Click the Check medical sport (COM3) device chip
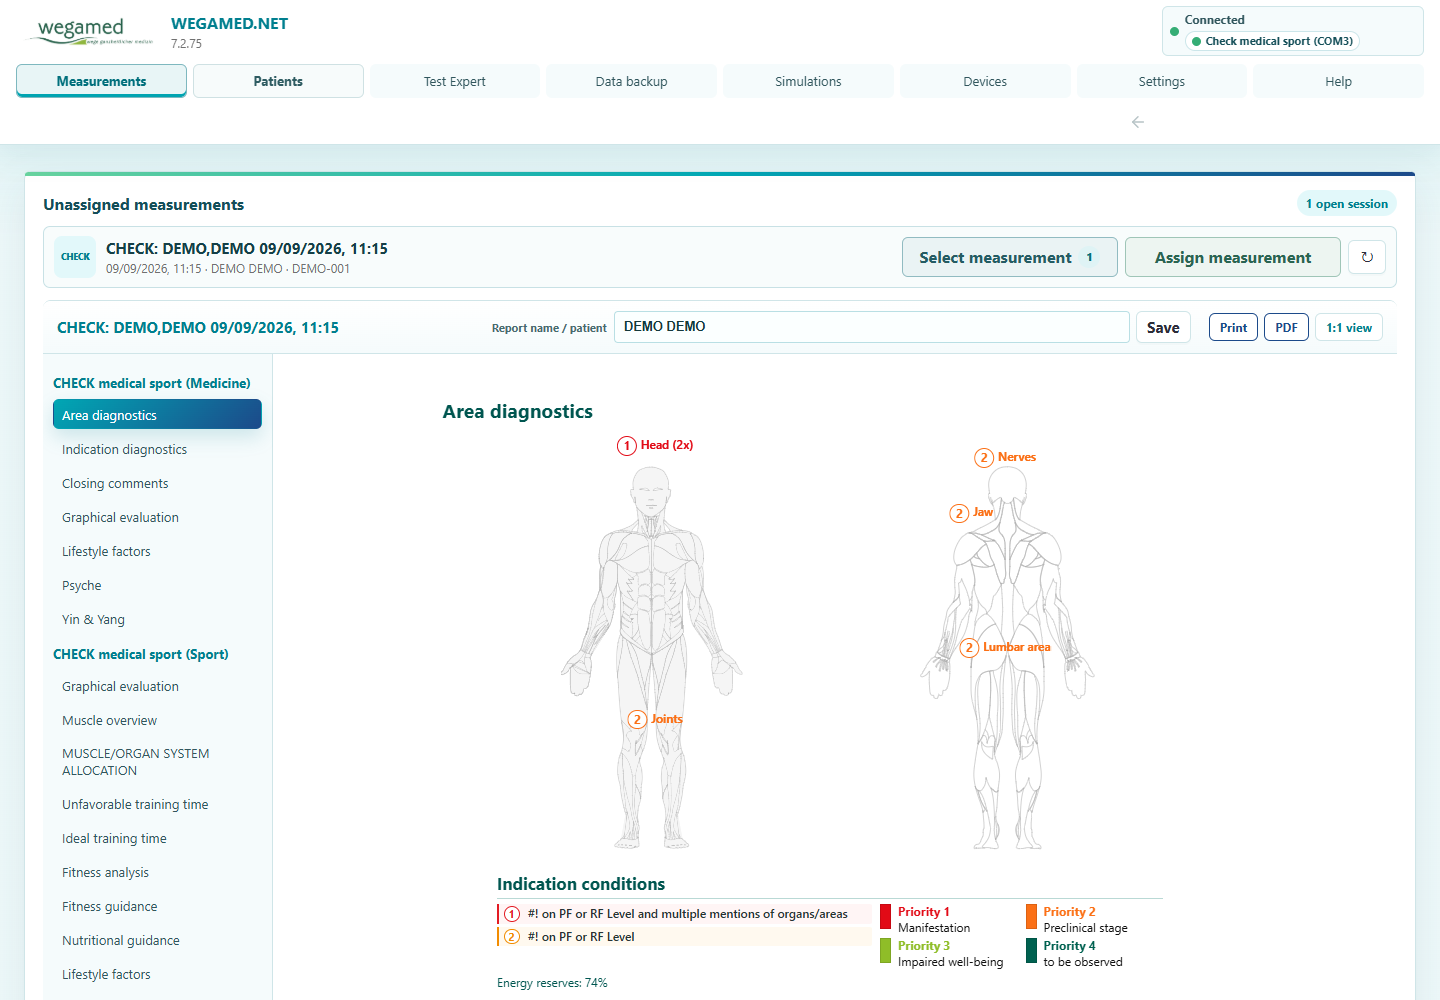 [x=1272, y=41]
